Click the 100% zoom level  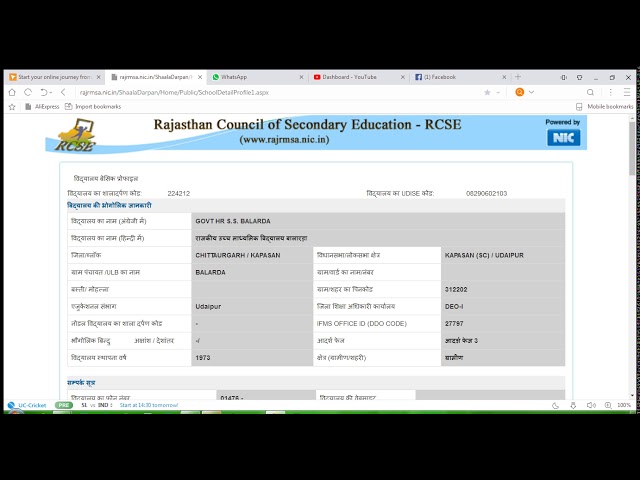pyautogui.click(x=624, y=405)
